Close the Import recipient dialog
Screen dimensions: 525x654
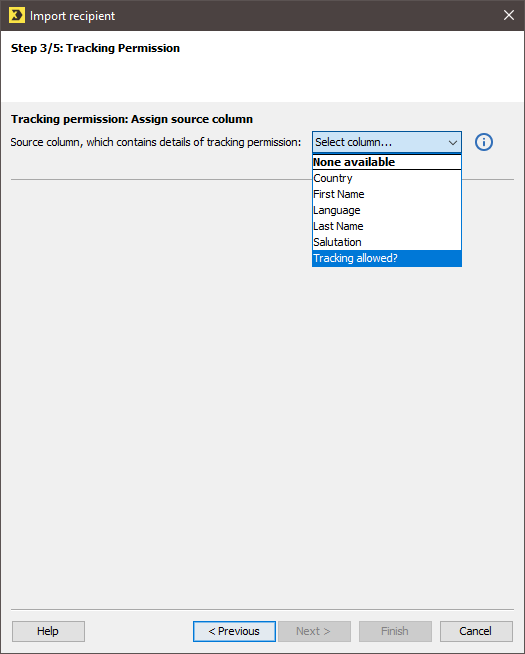(508, 15)
